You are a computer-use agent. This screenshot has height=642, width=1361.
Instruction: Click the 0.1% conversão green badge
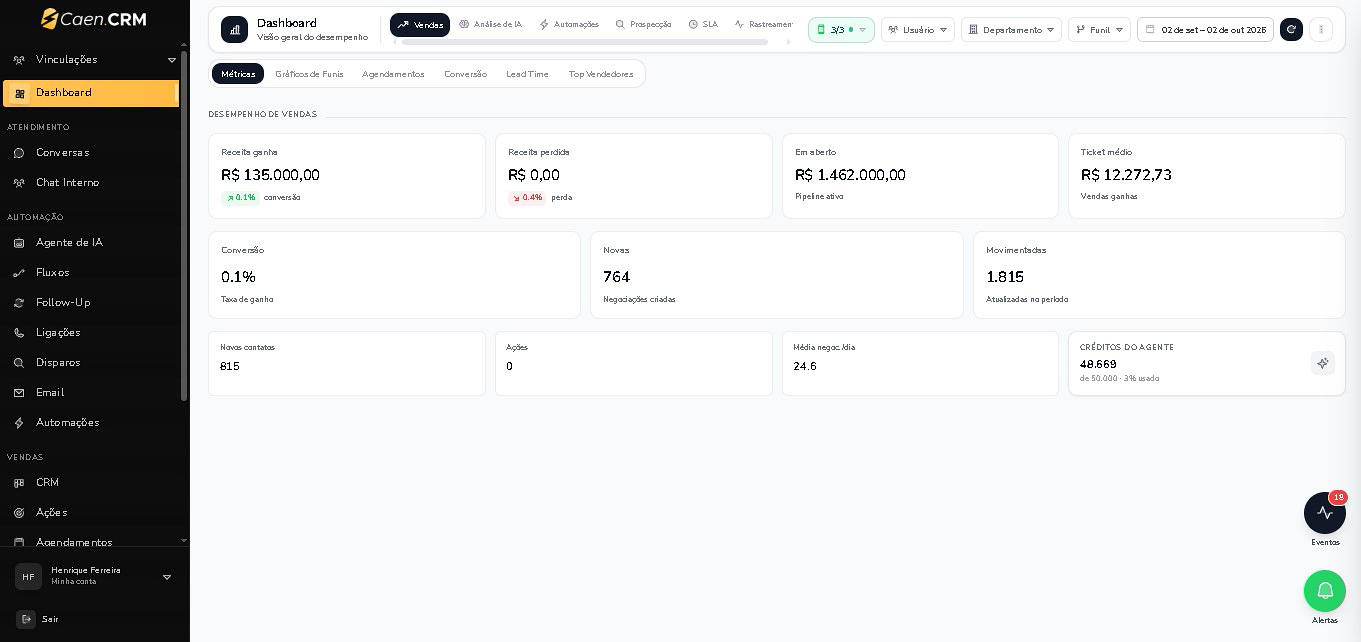click(240, 198)
